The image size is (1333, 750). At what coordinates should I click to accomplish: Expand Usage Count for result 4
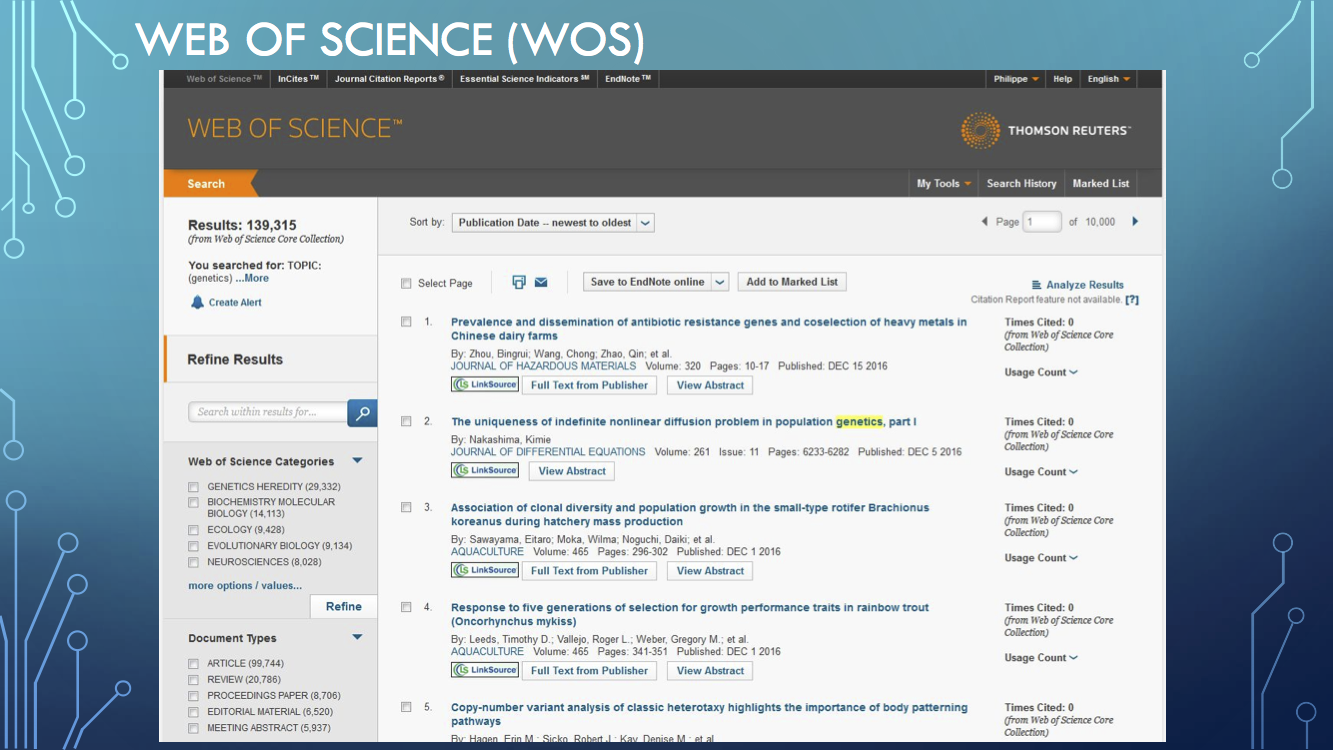1041,658
